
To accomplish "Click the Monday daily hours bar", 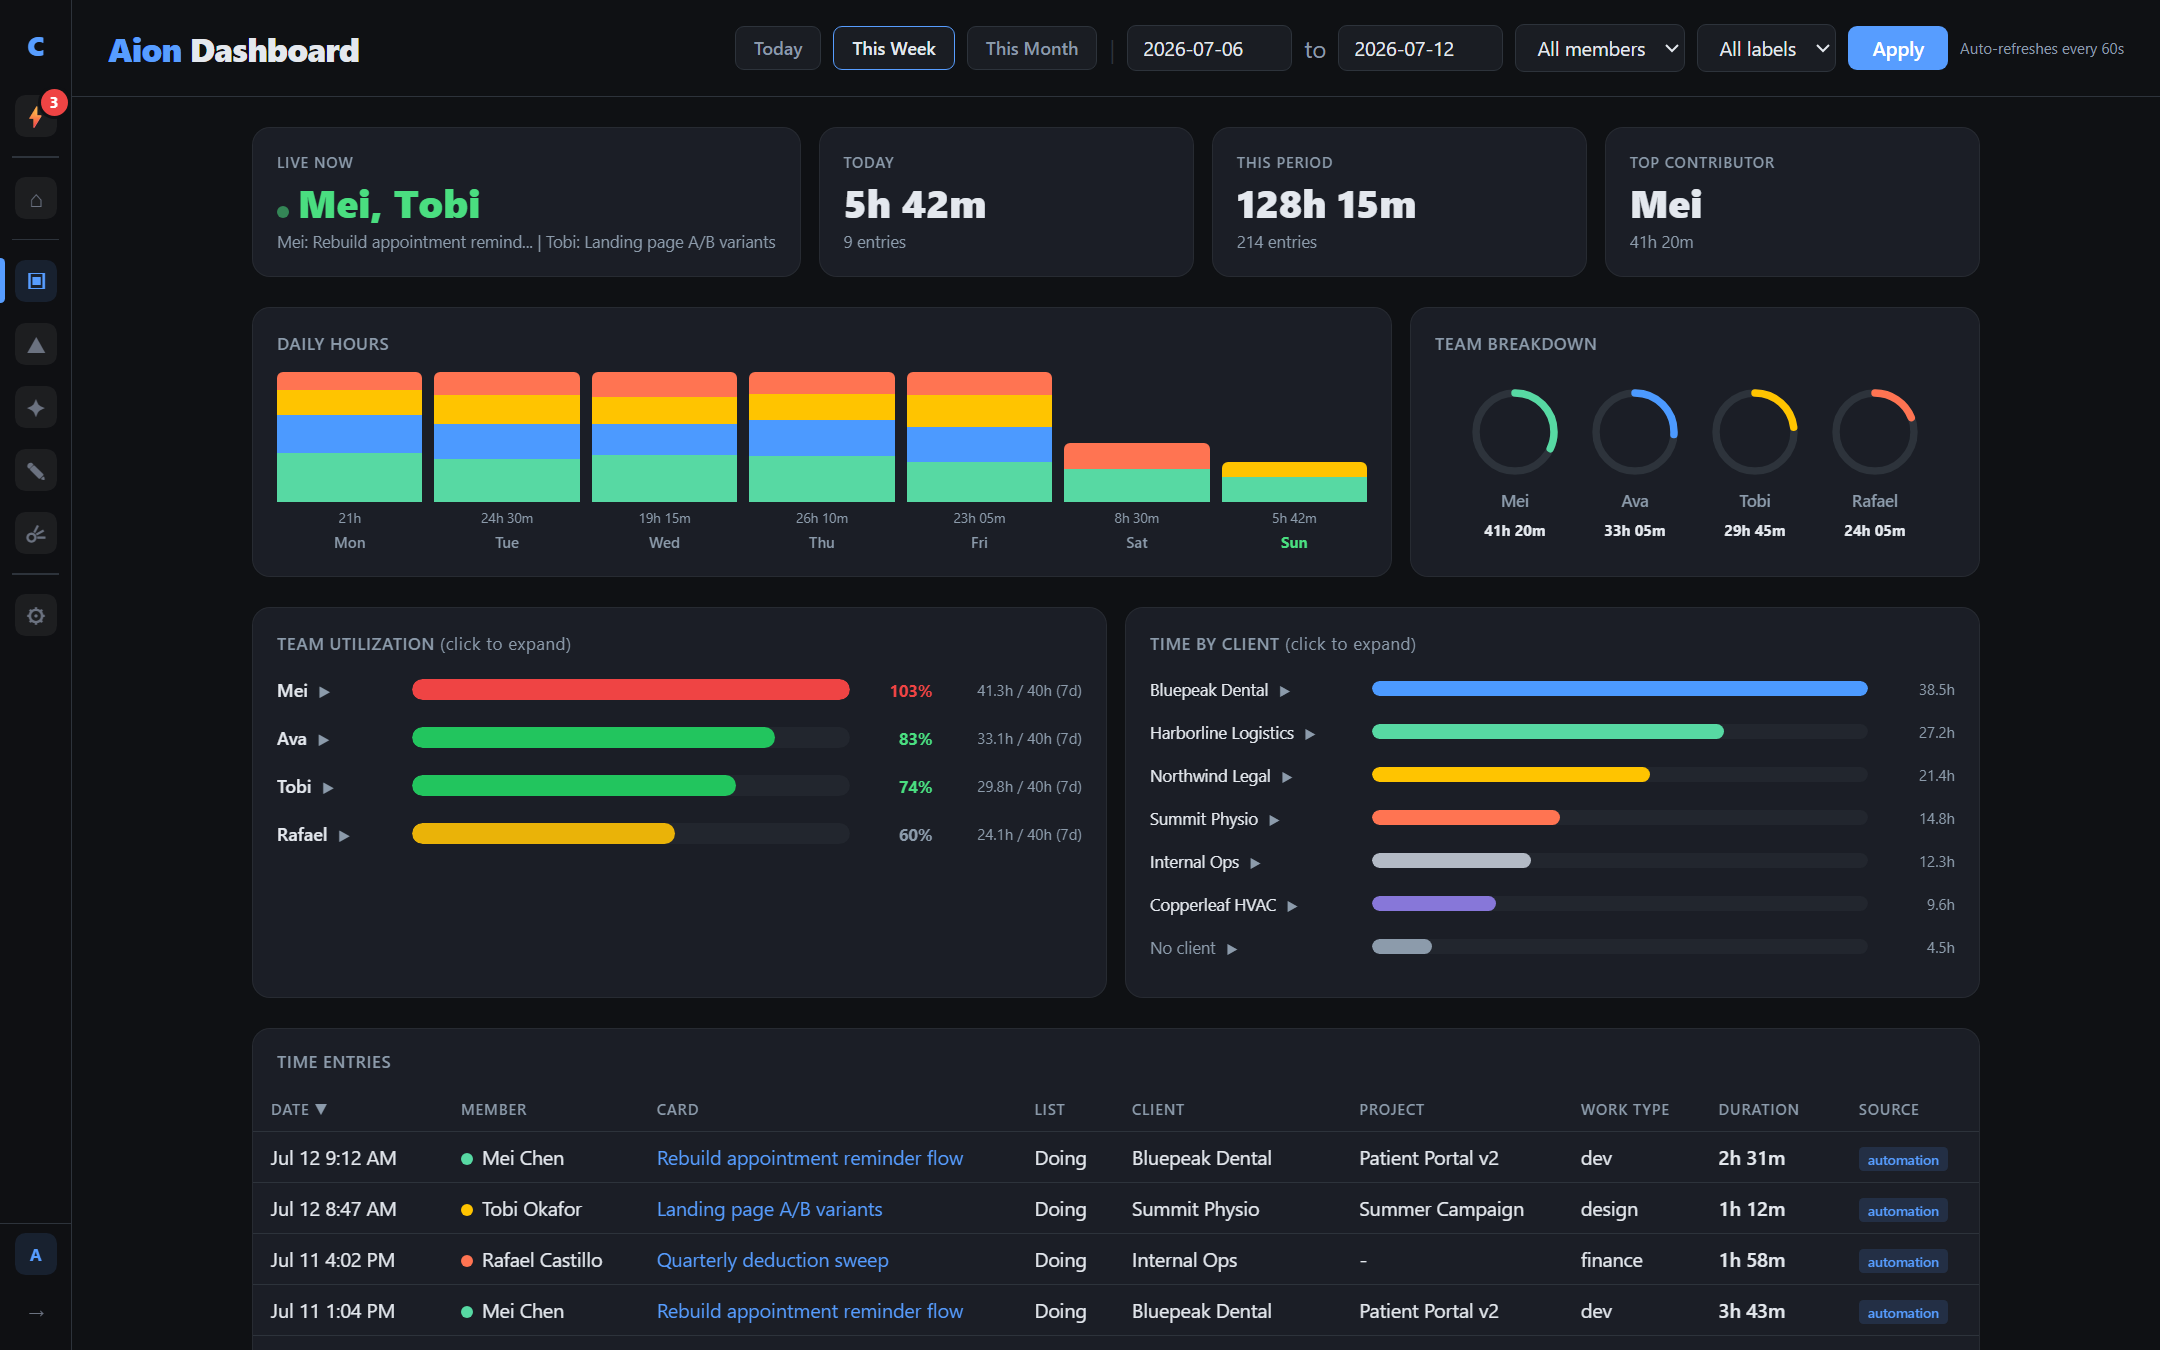I will [349, 437].
